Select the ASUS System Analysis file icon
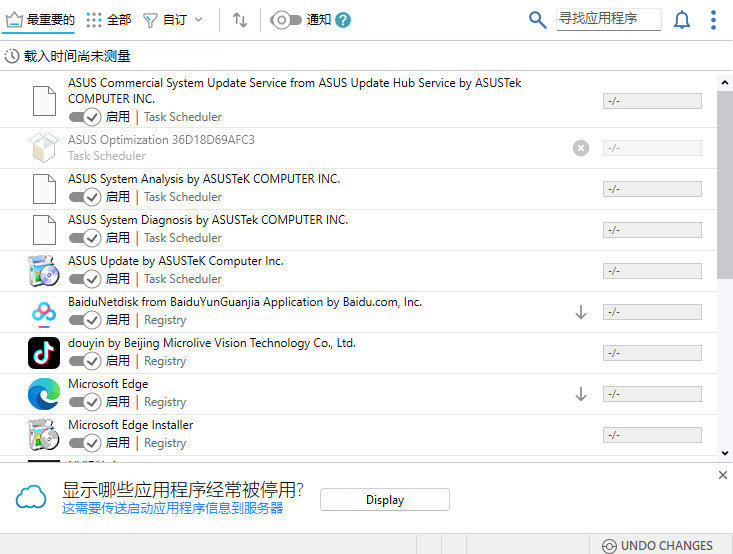 click(x=44, y=189)
